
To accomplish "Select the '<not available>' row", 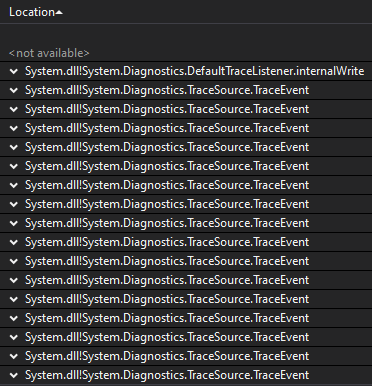I will tap(49, 53).
